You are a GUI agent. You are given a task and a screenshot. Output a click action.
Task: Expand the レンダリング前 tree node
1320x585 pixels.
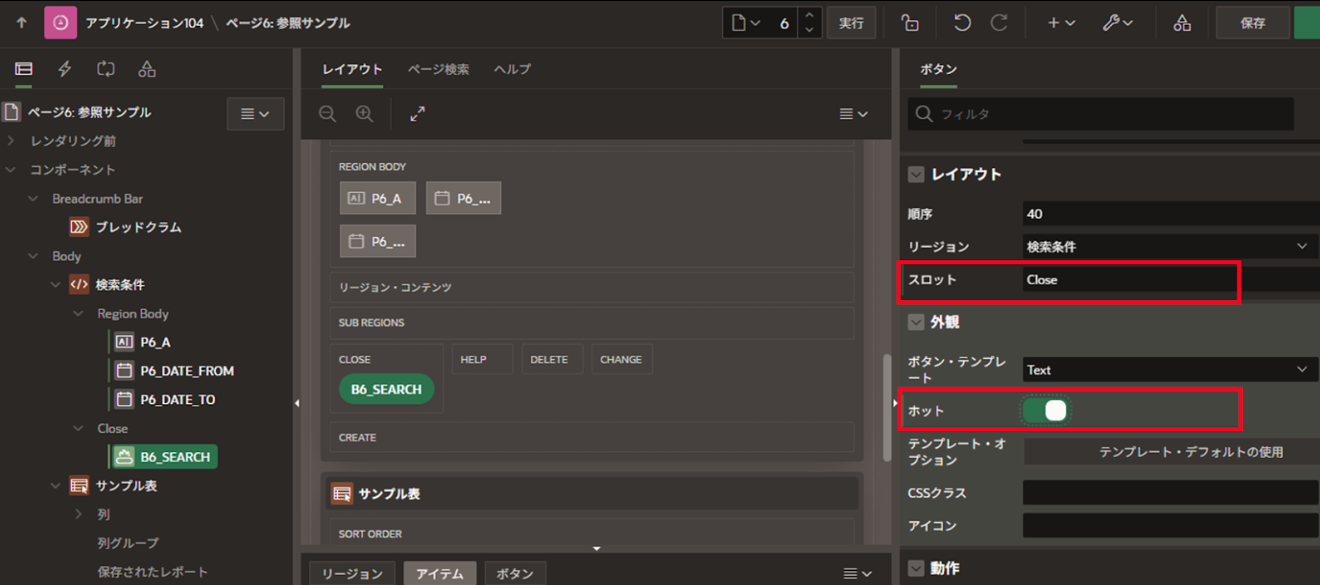[11, 141]
